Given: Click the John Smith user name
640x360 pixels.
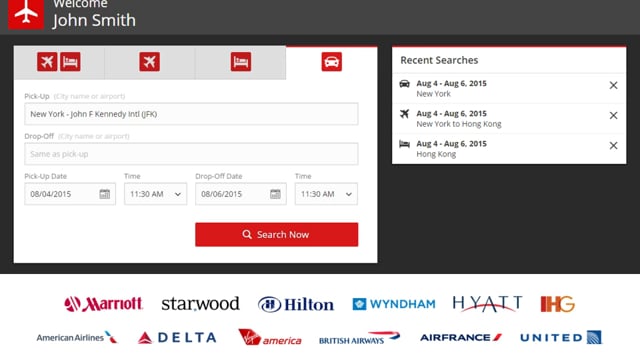Looking at the screenshot, I should point(94,20).
